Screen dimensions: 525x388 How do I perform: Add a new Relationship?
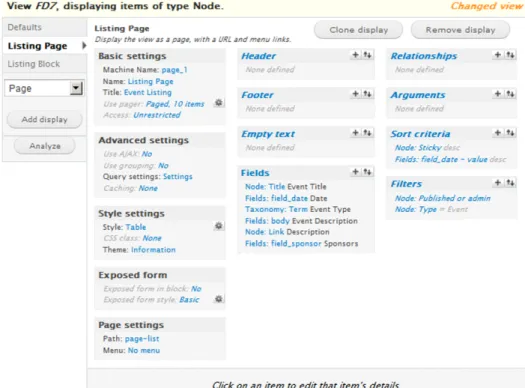[498, 55]
